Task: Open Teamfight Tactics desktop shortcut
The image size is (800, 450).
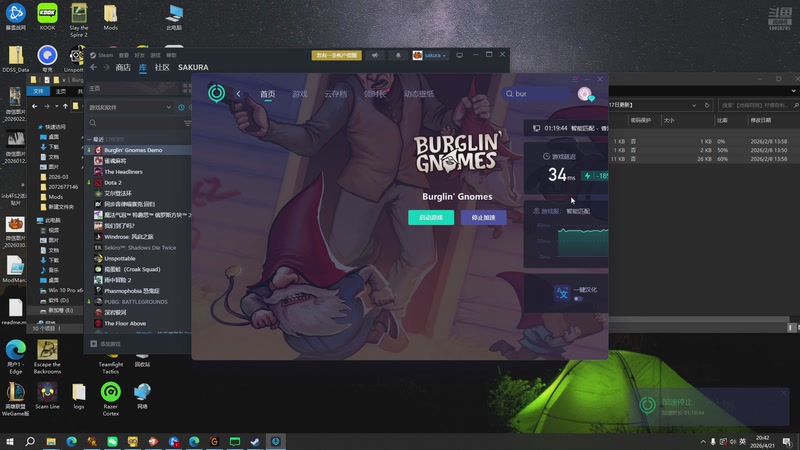Action: click(111, 363)
